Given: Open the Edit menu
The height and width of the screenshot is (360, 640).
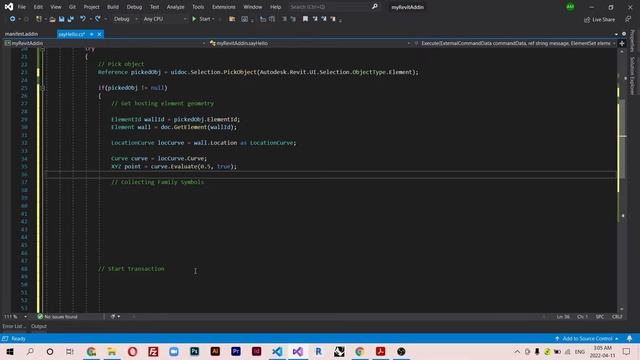Looking at the screenshot, I should click(38, 7).
